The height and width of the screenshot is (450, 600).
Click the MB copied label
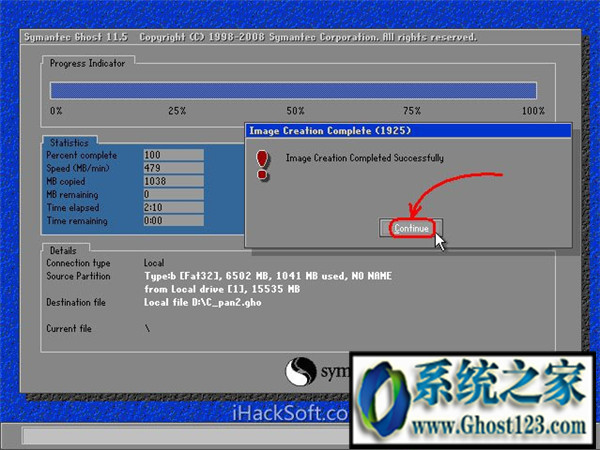[66, 182]
